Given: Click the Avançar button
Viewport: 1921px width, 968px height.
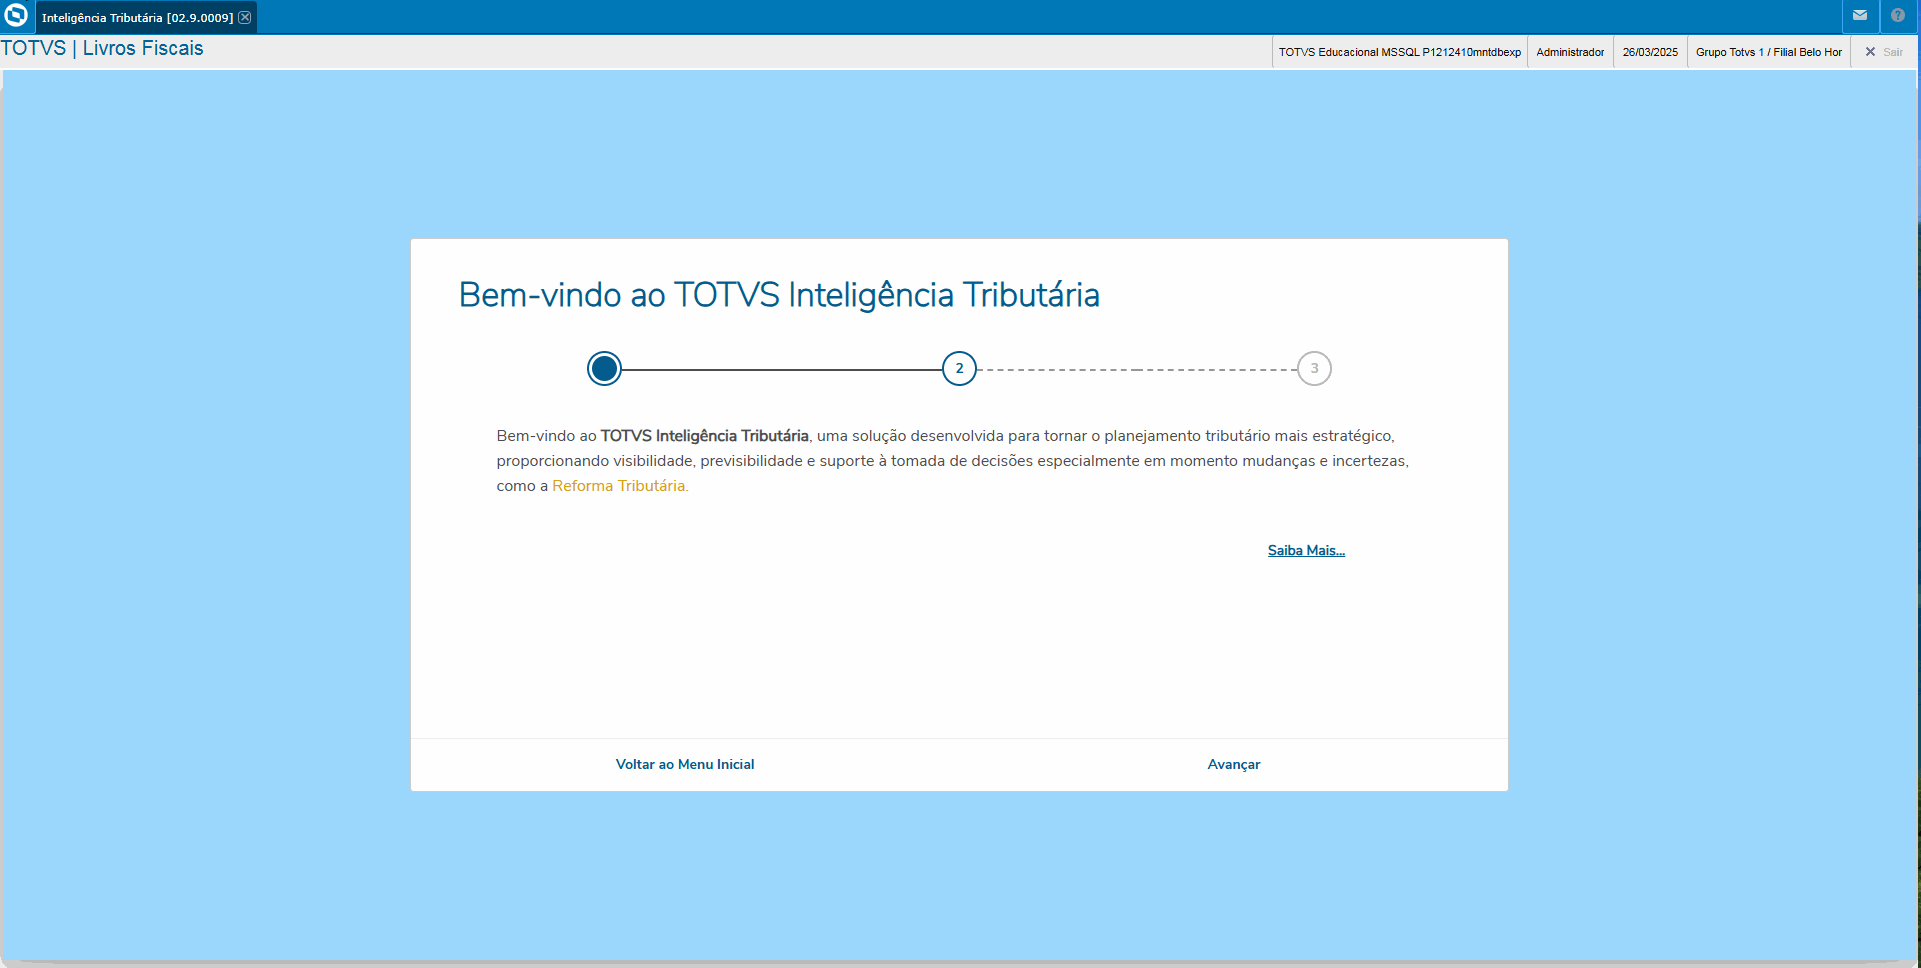Looking at the screenshot, I should point(1234,764).
